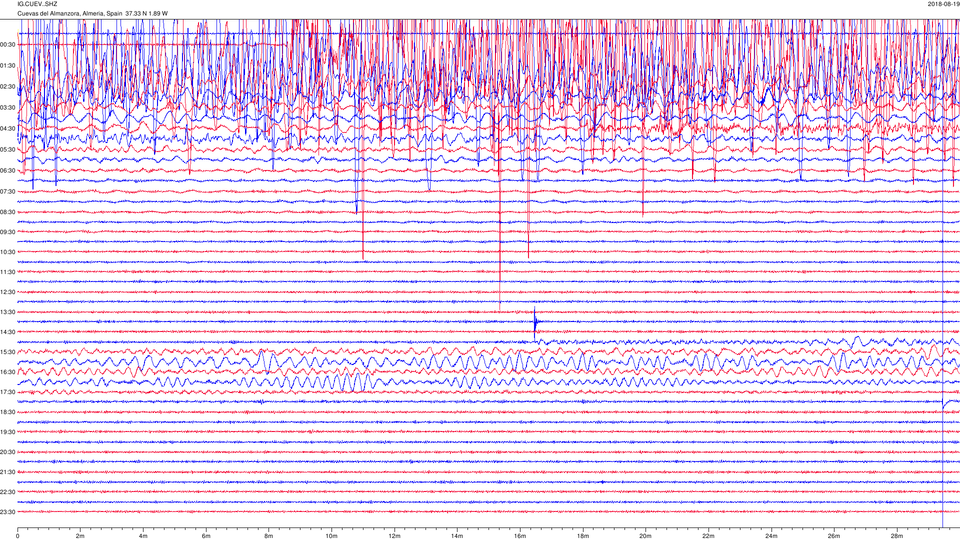960x540 pixels.
Task: Click the 0 tick on the minute axis
Action: 18,536
